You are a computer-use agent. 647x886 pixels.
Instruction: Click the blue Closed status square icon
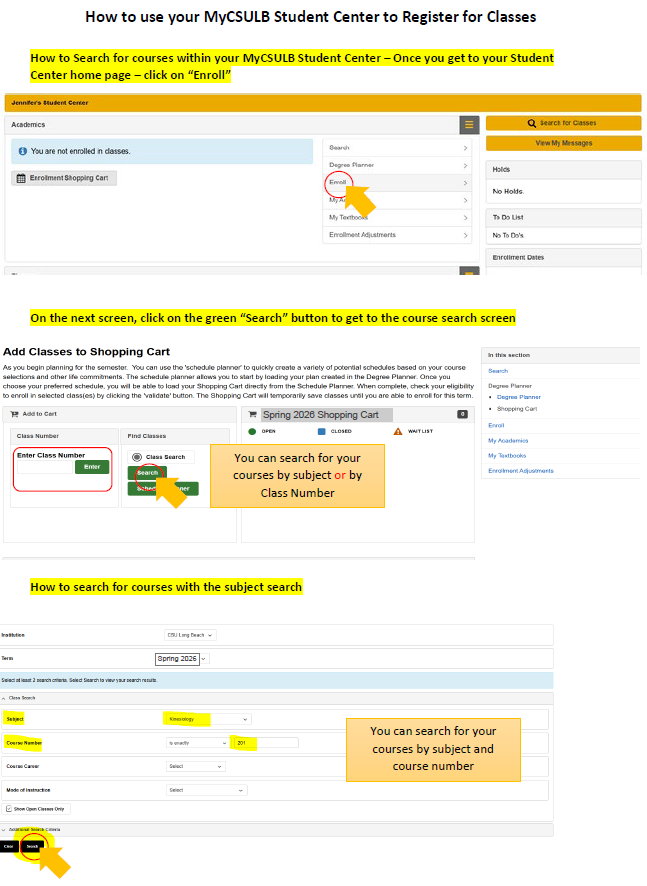point(322,431)
